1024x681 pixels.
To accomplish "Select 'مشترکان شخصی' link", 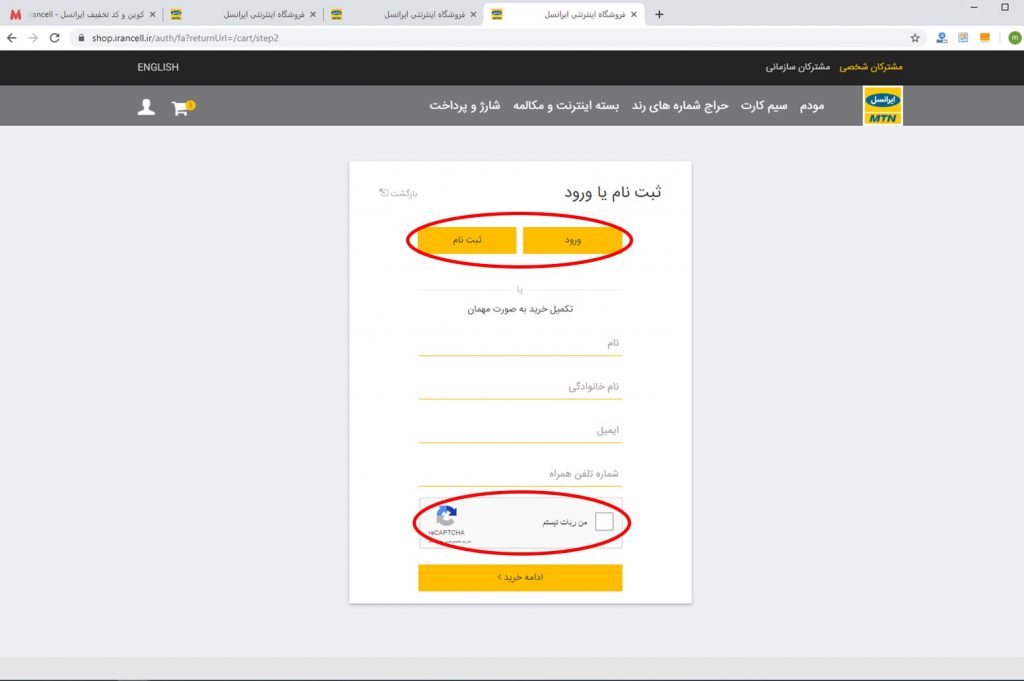I will click(871, 67).
